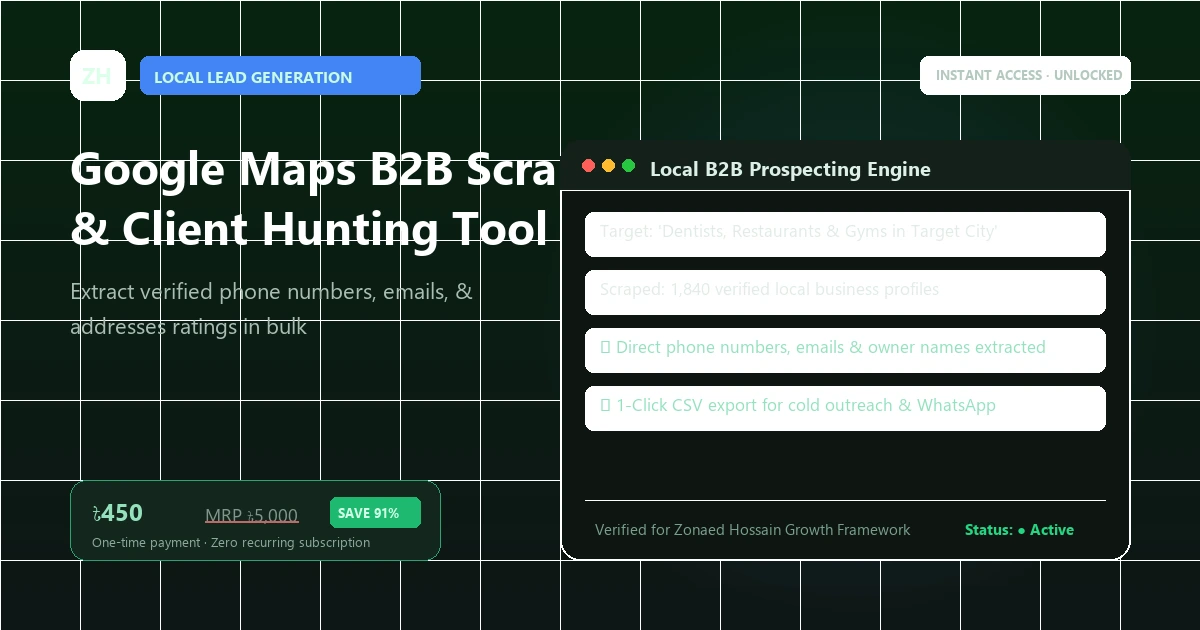Select the LOCAL LEAD GENERATION badge
Image resolution: width=1200 pixels, height=630 pixels.
pyautogui.click(x=280, y=76)
